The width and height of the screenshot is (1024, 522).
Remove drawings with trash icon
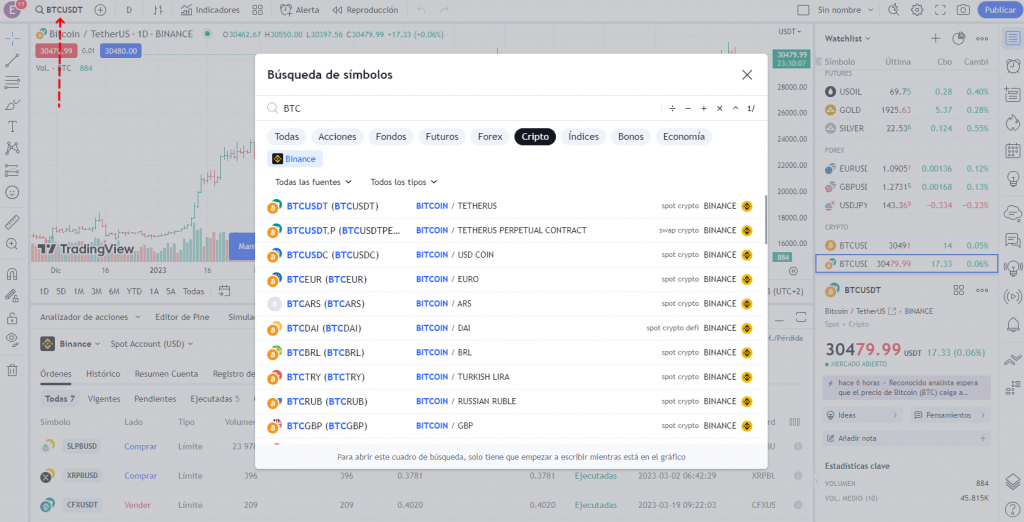tap(12, 370)
